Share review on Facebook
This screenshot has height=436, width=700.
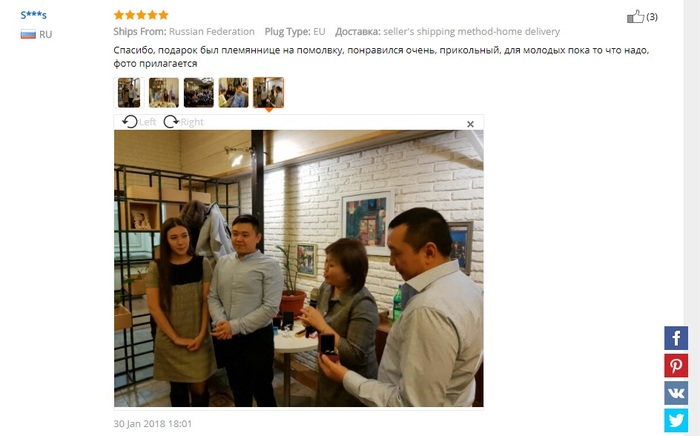[x=676, y=338]
